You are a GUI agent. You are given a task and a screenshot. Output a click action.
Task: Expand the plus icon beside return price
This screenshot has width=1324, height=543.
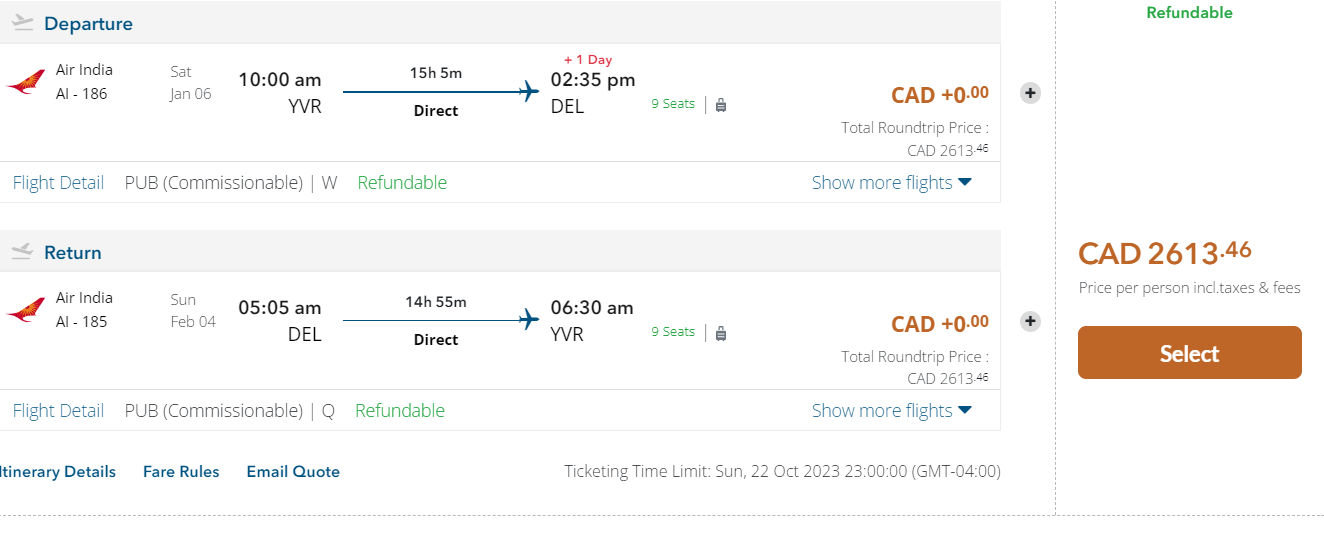click(1030, 321)
